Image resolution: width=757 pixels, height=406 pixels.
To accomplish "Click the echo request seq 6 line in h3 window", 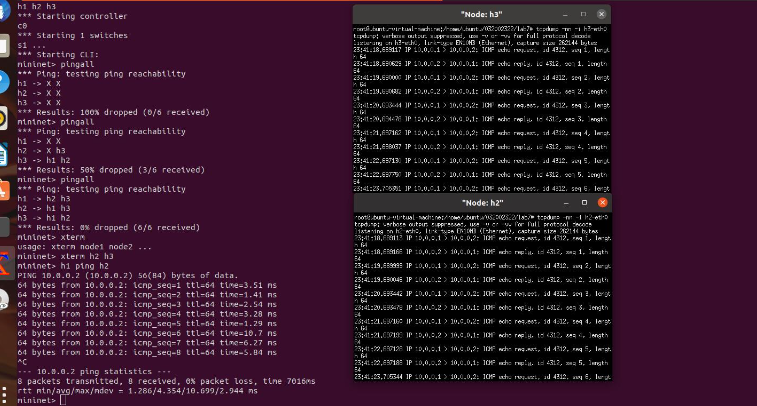I will [481, 189].
